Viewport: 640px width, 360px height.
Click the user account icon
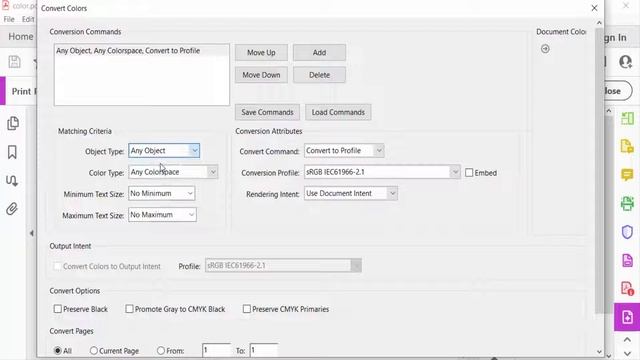coord(625,62)
